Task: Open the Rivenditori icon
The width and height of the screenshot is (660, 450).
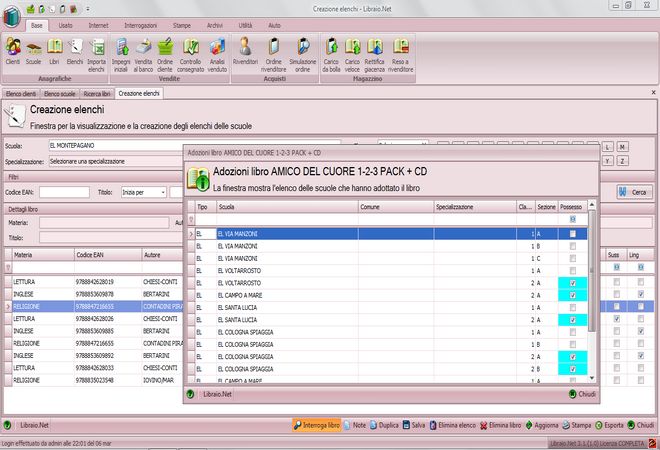Action: coord(245,51)
